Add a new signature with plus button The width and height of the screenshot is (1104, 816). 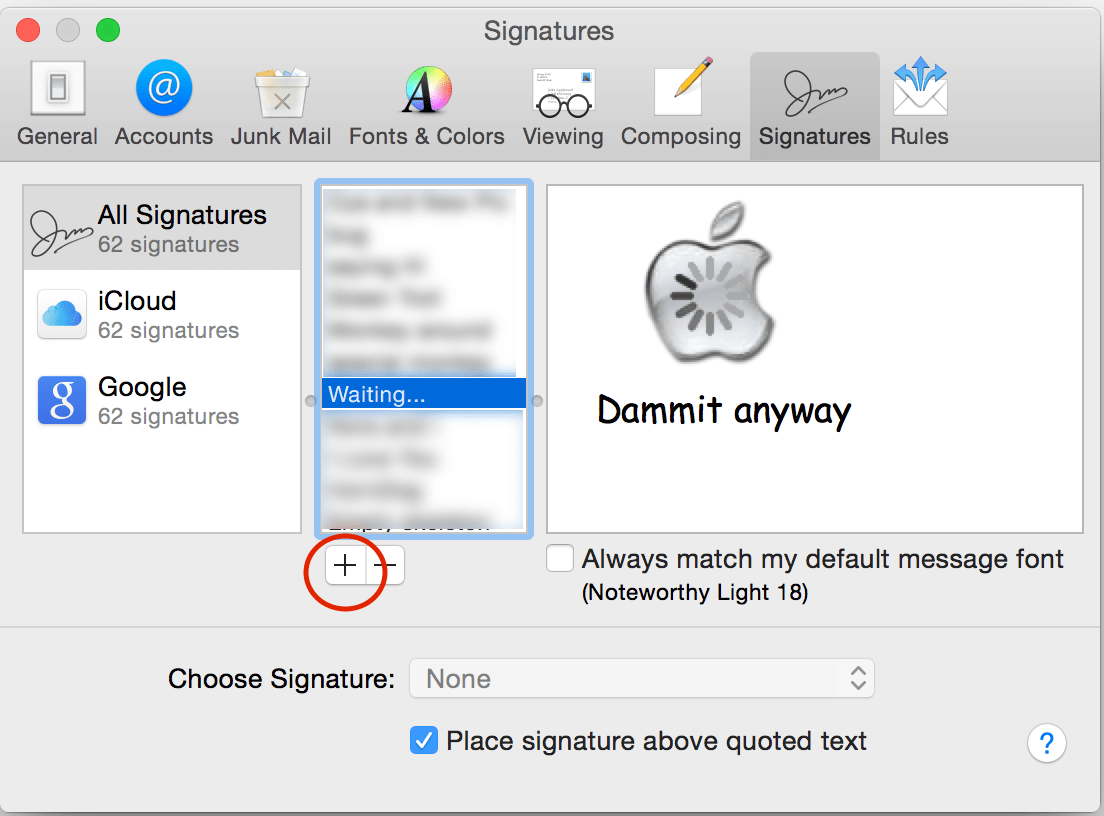(345, 565)
